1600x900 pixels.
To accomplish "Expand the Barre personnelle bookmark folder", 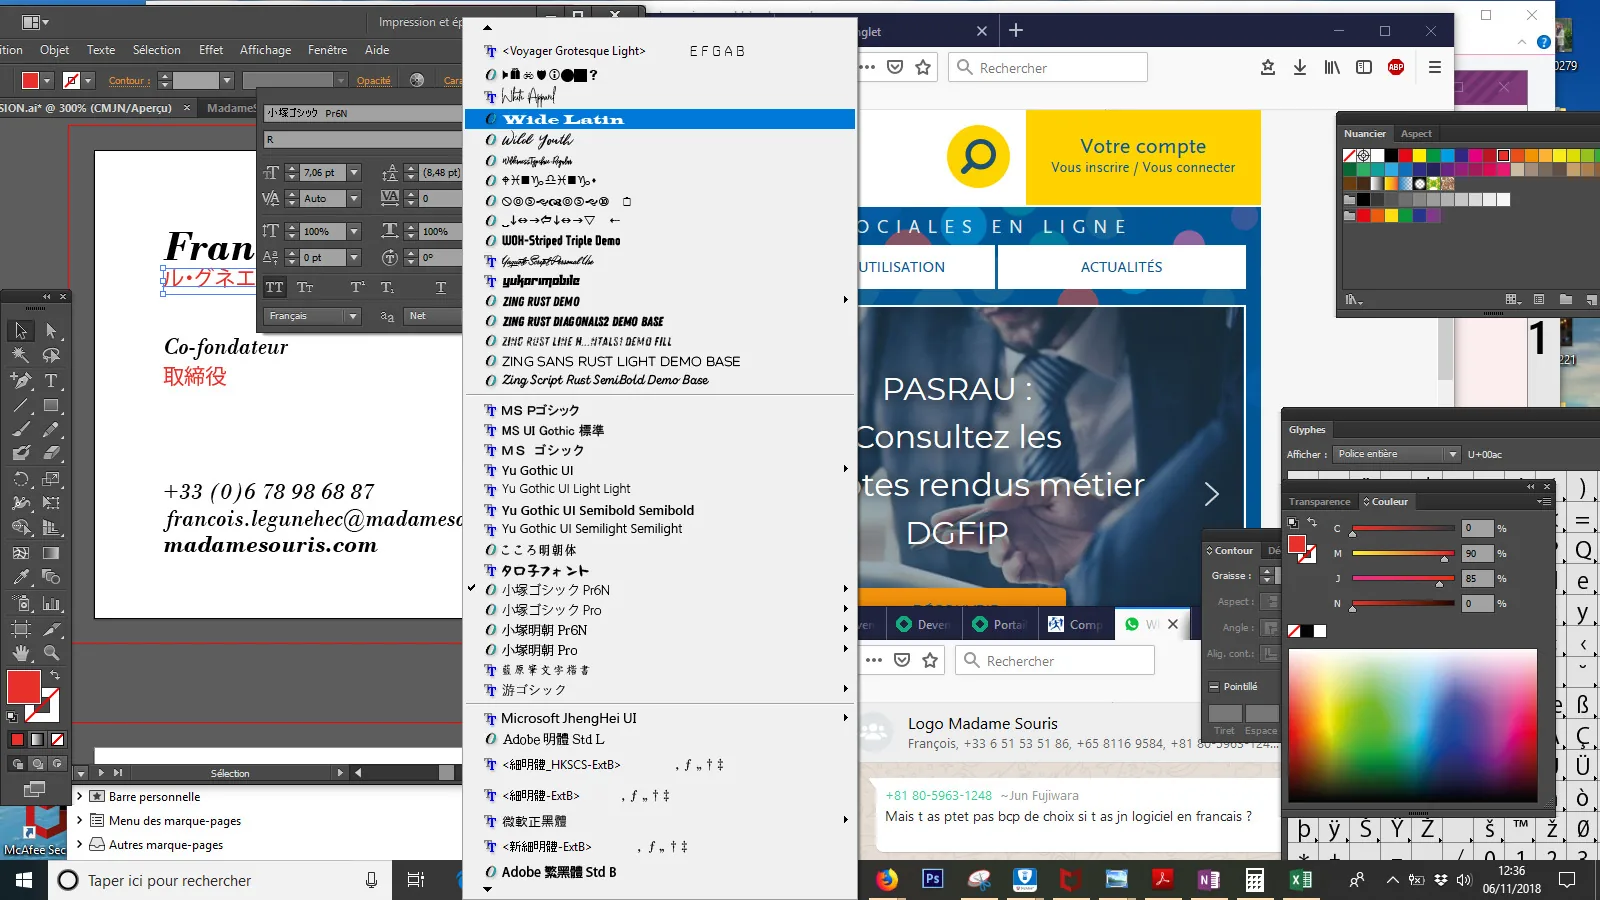I will click(x=80, y=797).
